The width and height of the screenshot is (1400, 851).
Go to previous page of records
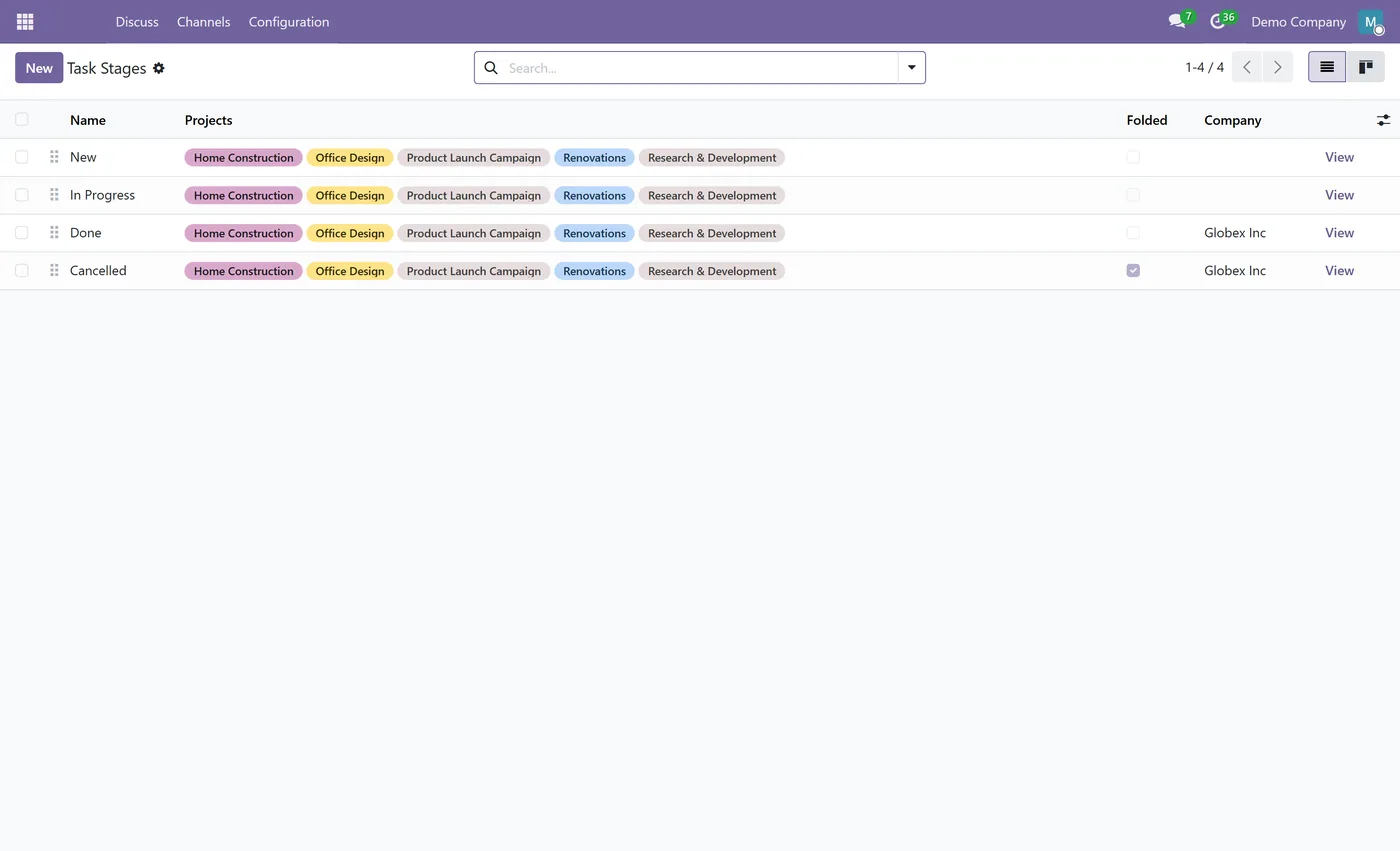point(1247,67)
